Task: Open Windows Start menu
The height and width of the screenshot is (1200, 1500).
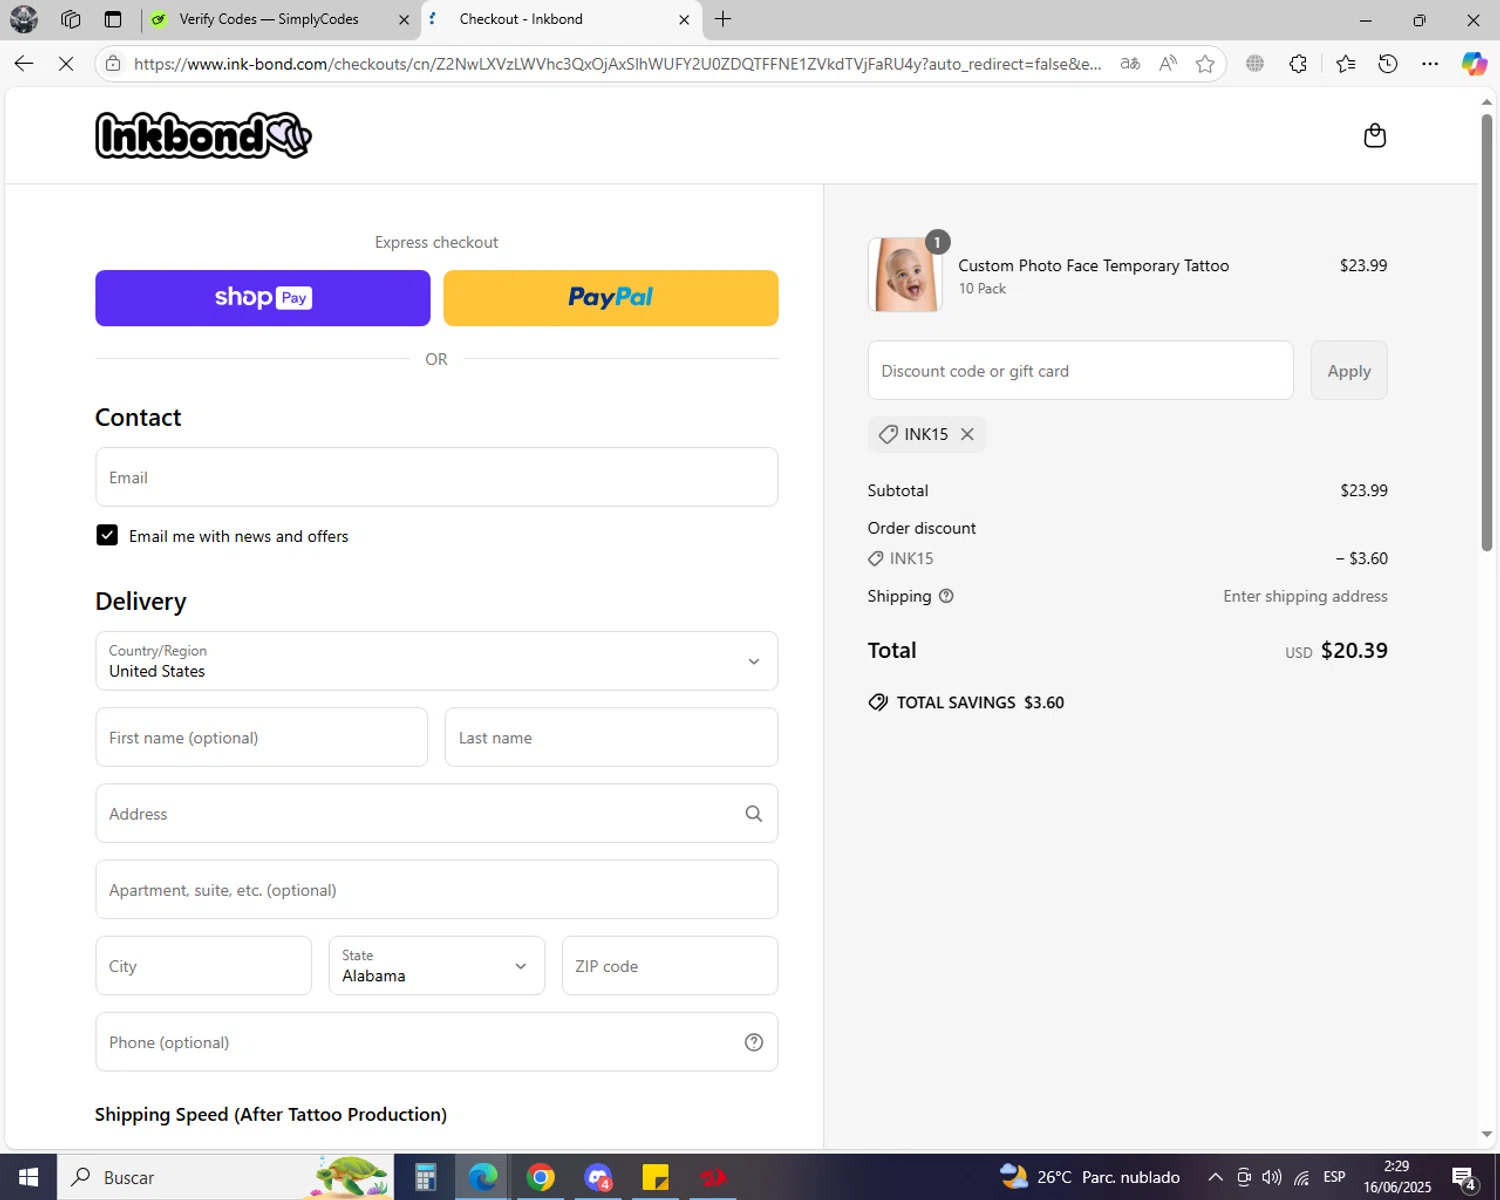Action: point(28,1177)
